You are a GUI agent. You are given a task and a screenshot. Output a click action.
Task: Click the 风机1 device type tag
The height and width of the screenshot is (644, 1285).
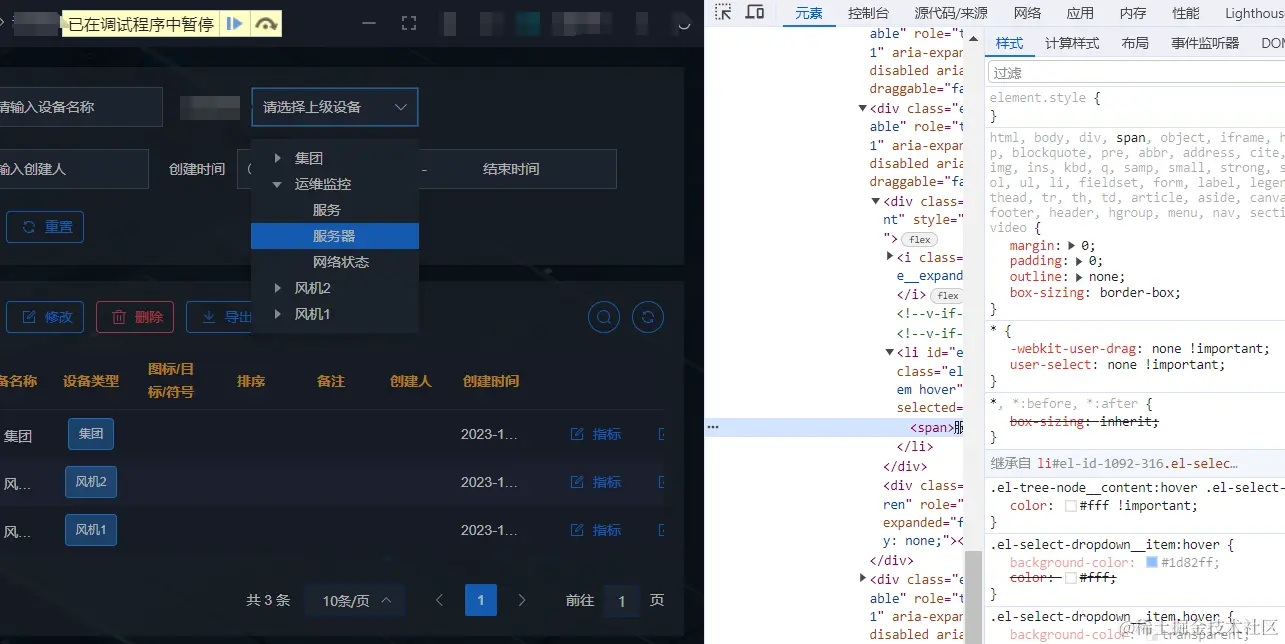91,530
